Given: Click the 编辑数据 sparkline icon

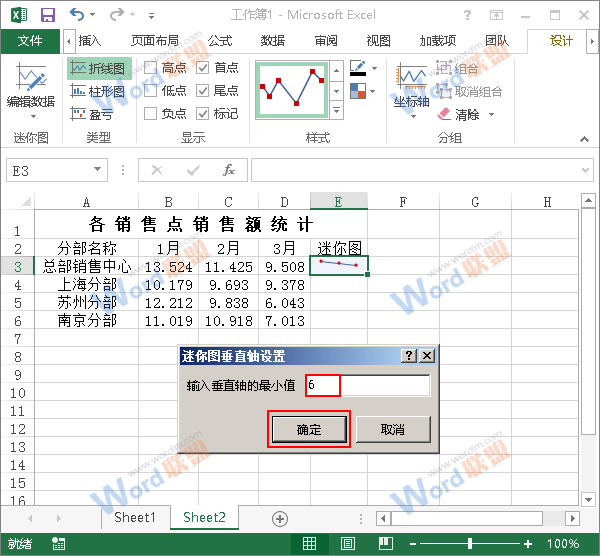Looking at the screenshot, I should click(31, 76).
